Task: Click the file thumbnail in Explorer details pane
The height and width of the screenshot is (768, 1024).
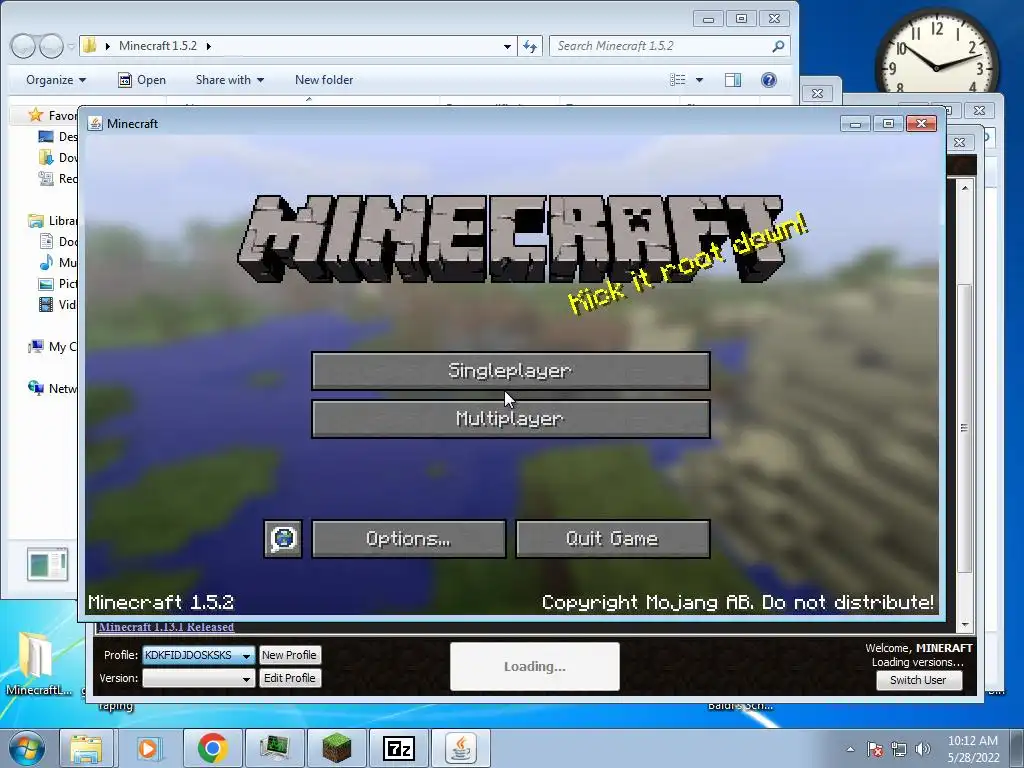Action: 48,565
